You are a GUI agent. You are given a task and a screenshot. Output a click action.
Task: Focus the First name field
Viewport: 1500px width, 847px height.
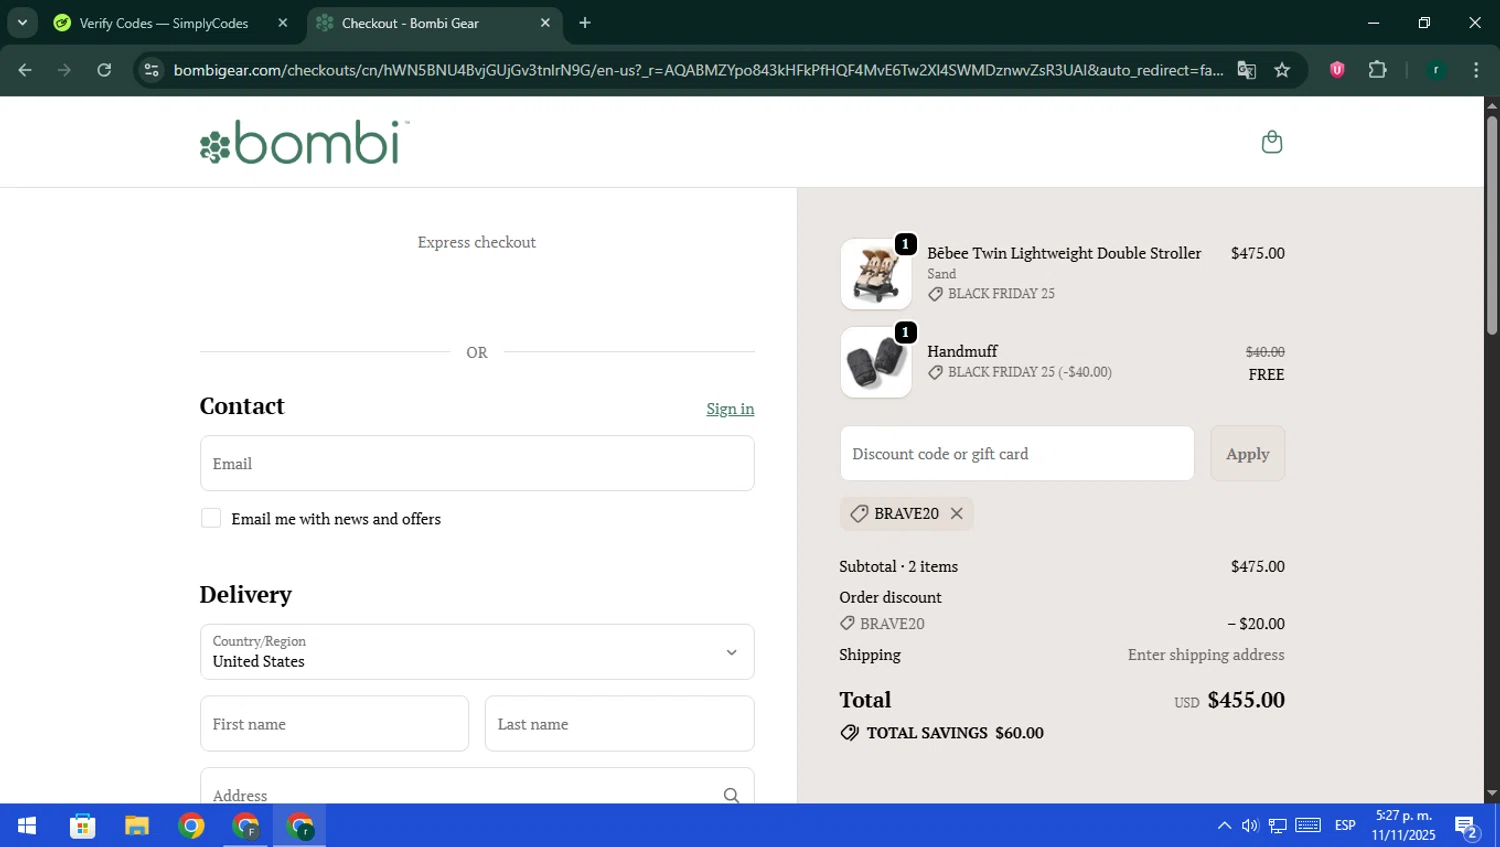click(334, 723)
